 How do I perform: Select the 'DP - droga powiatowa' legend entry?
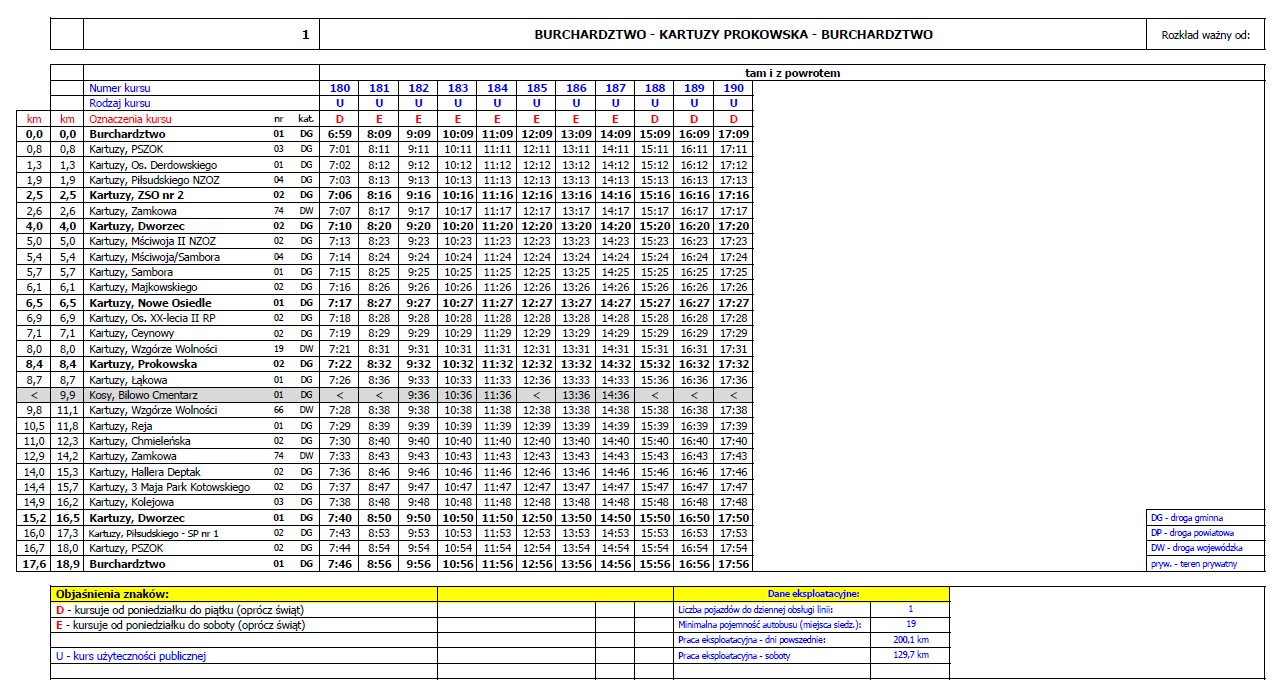1192,533
